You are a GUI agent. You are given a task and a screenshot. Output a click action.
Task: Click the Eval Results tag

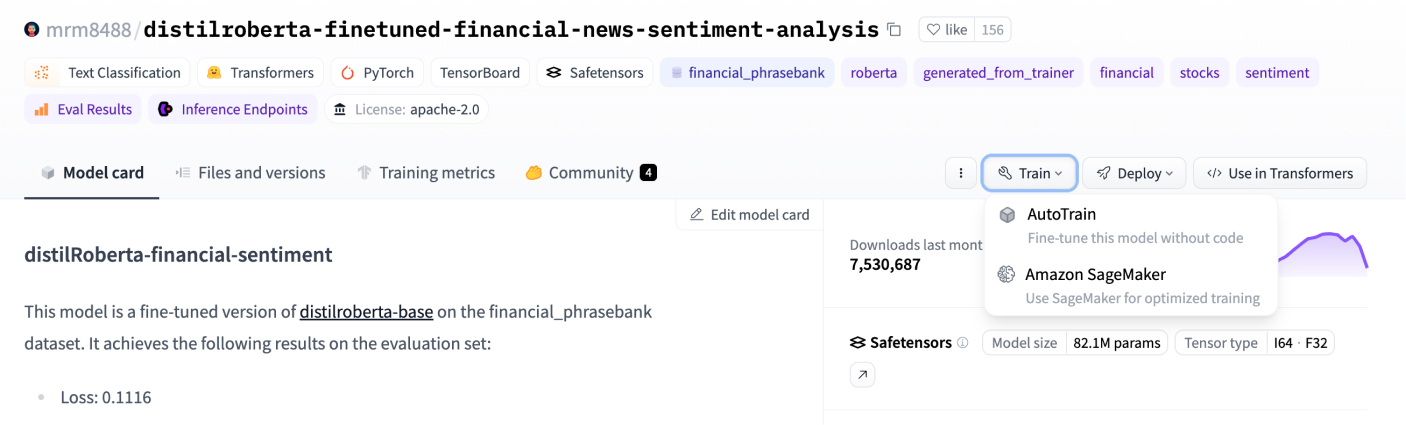click(83, 110)
